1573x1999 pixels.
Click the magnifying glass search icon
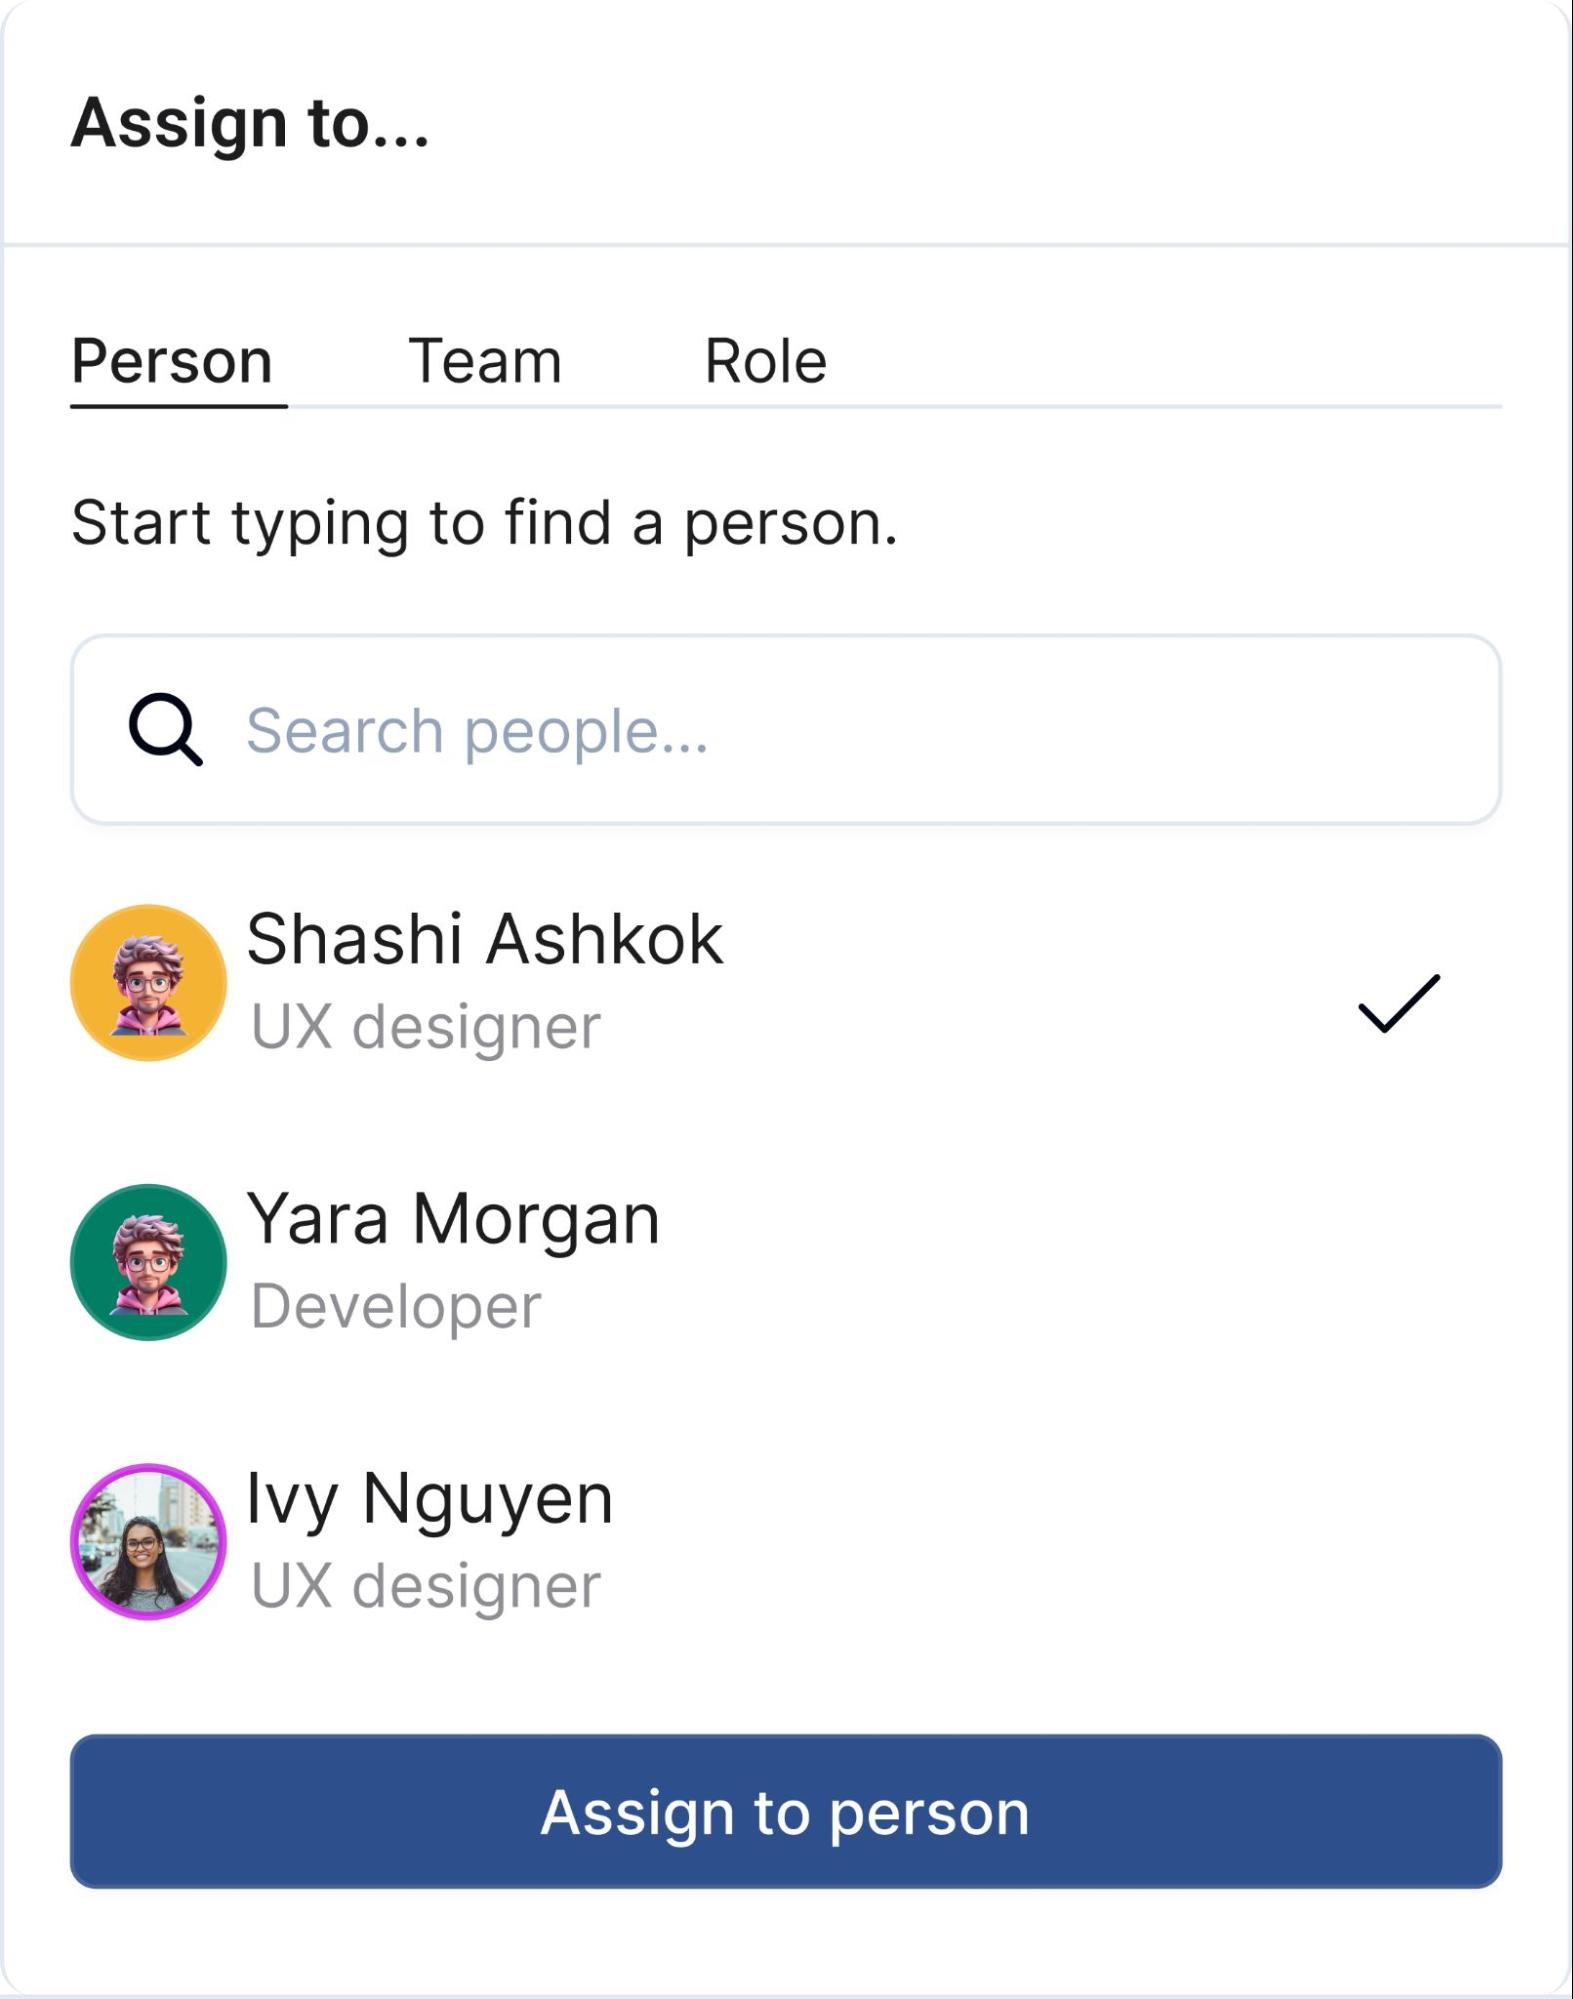coord(165,730)
